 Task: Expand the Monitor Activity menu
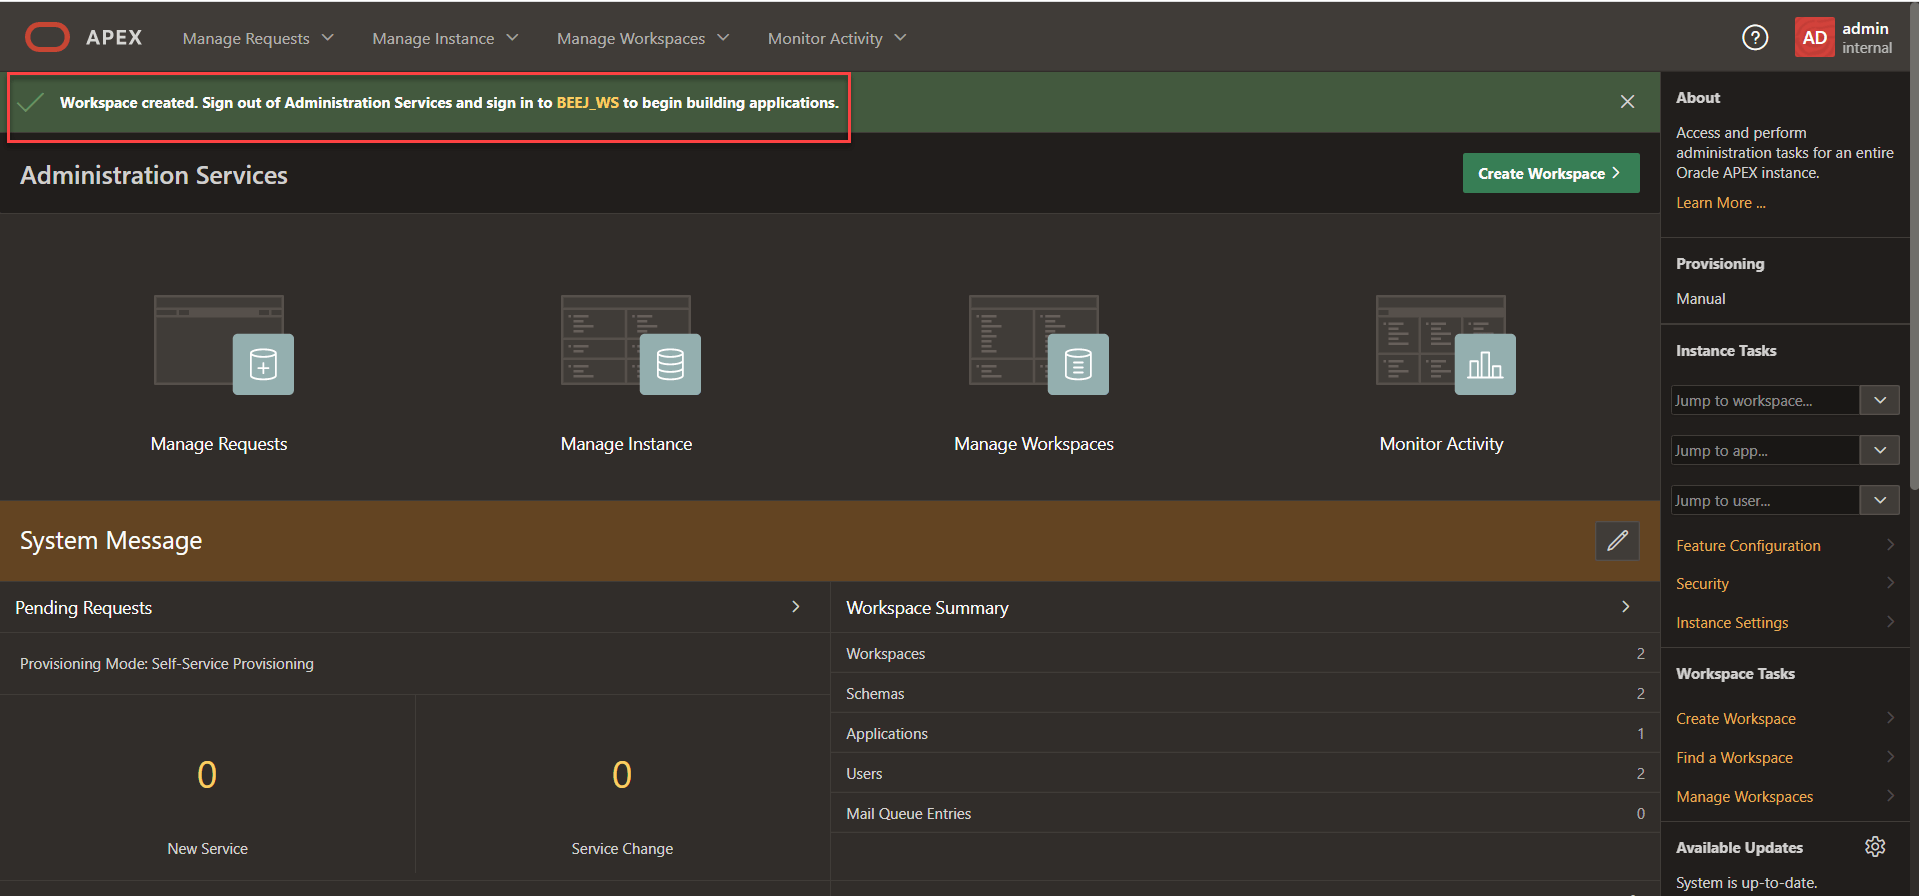pos(837,38)
